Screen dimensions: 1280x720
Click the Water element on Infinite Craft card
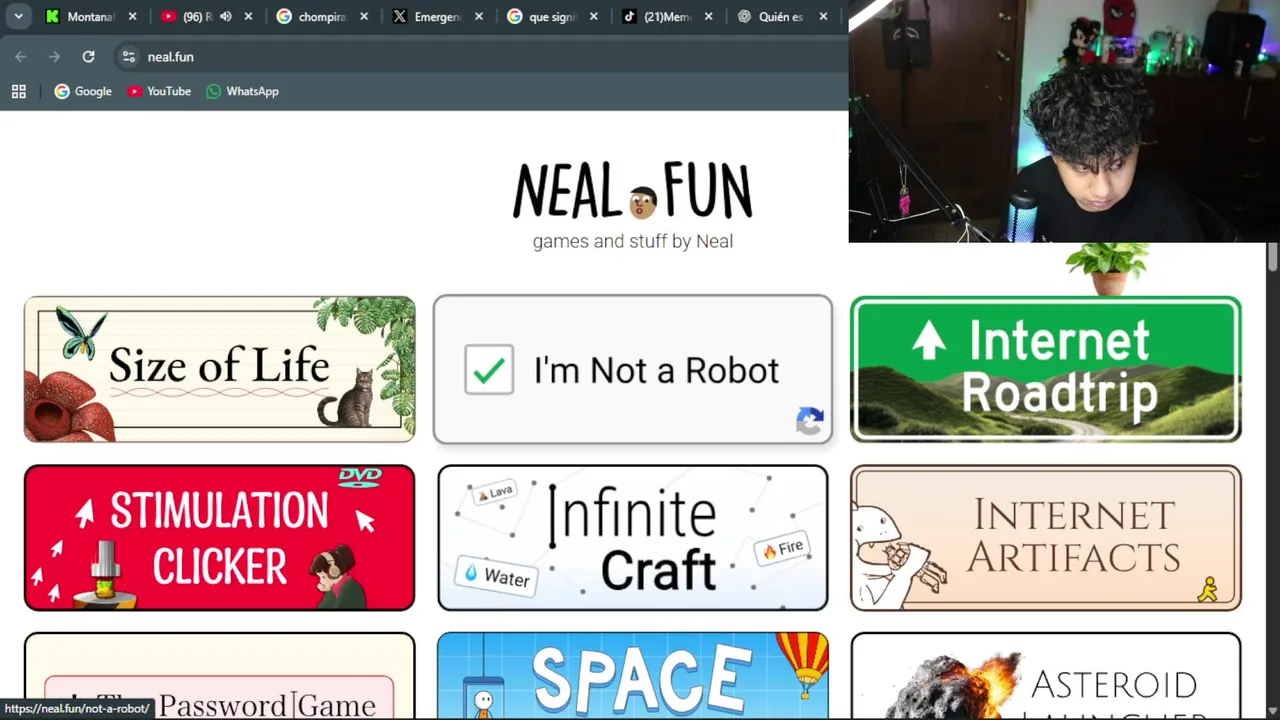click(496, 577)
